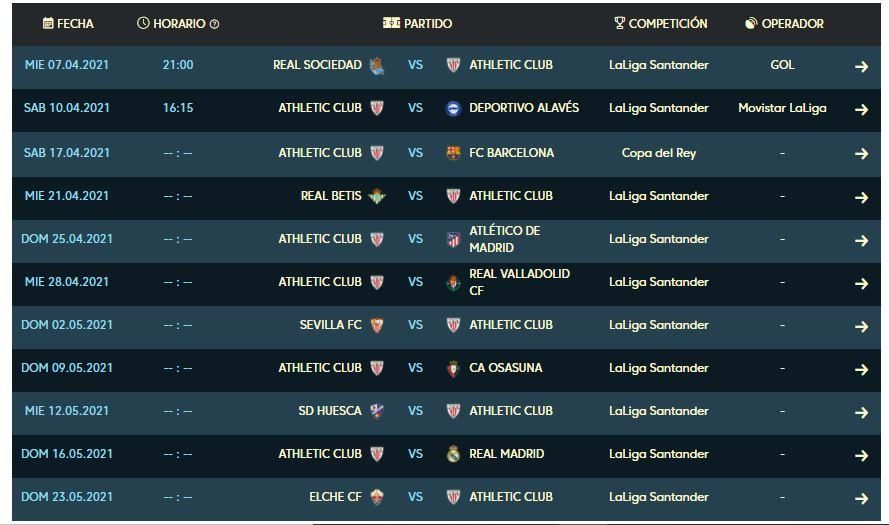Click the Competición column header
Viewport: 889px width, 525px height.
pyautogui.click(x=661, y=23)
